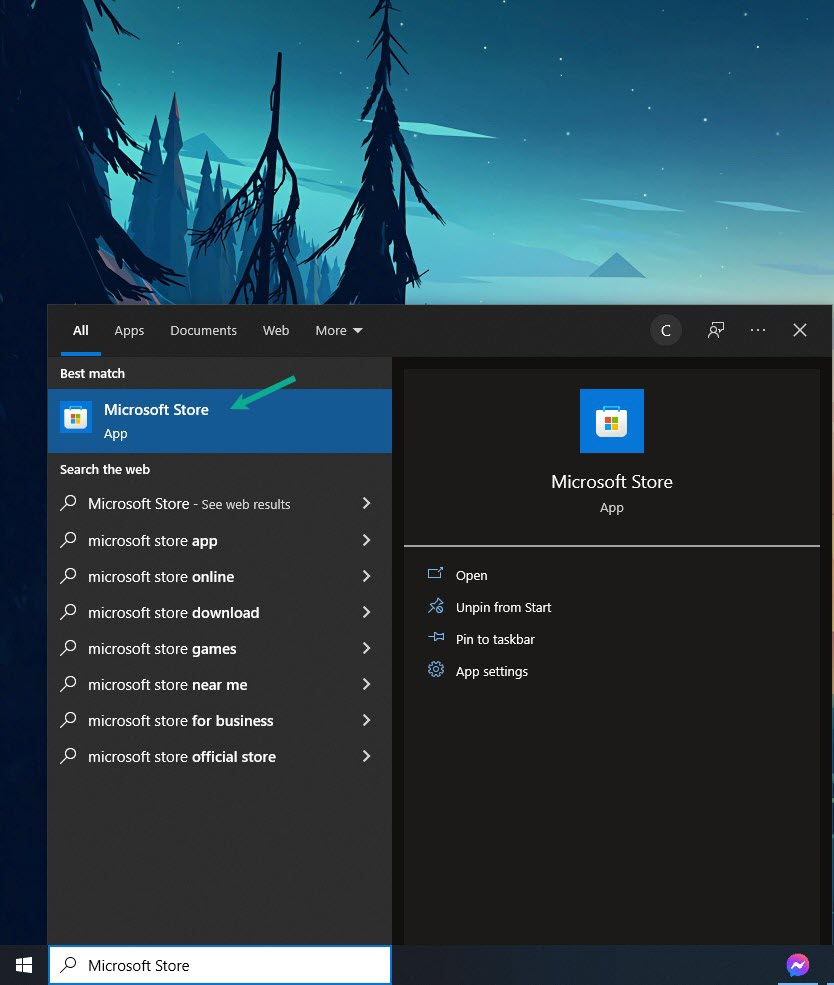The width and height of the screenshot is (834, 985).
Task: Click the Unpin from Start pin icon
Action: click(x=436, y=606)
